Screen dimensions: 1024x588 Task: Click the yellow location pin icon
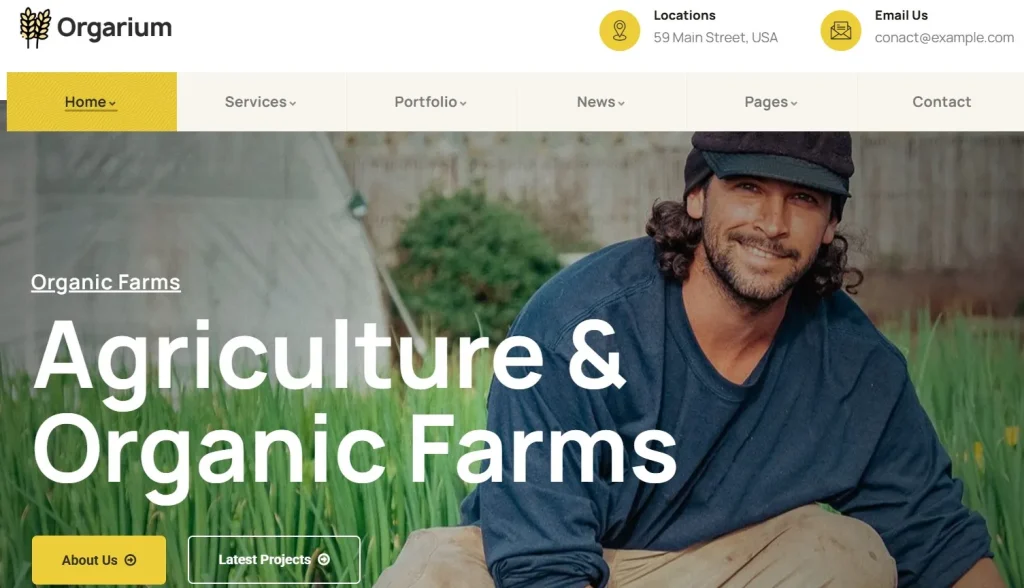[x=619, y=31]
